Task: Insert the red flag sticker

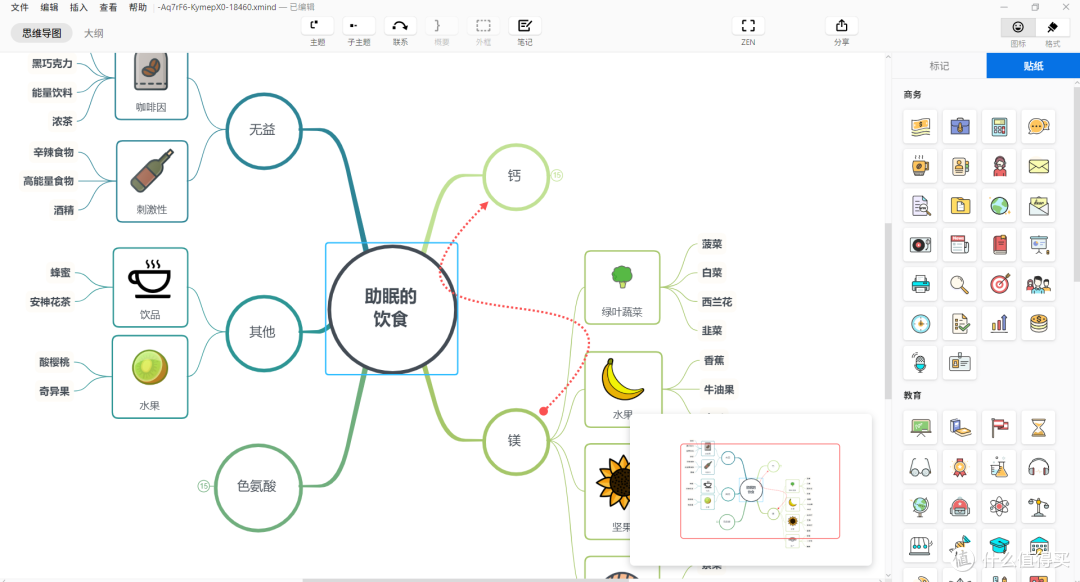Action: pyautogui.click(x=999, y=428)
